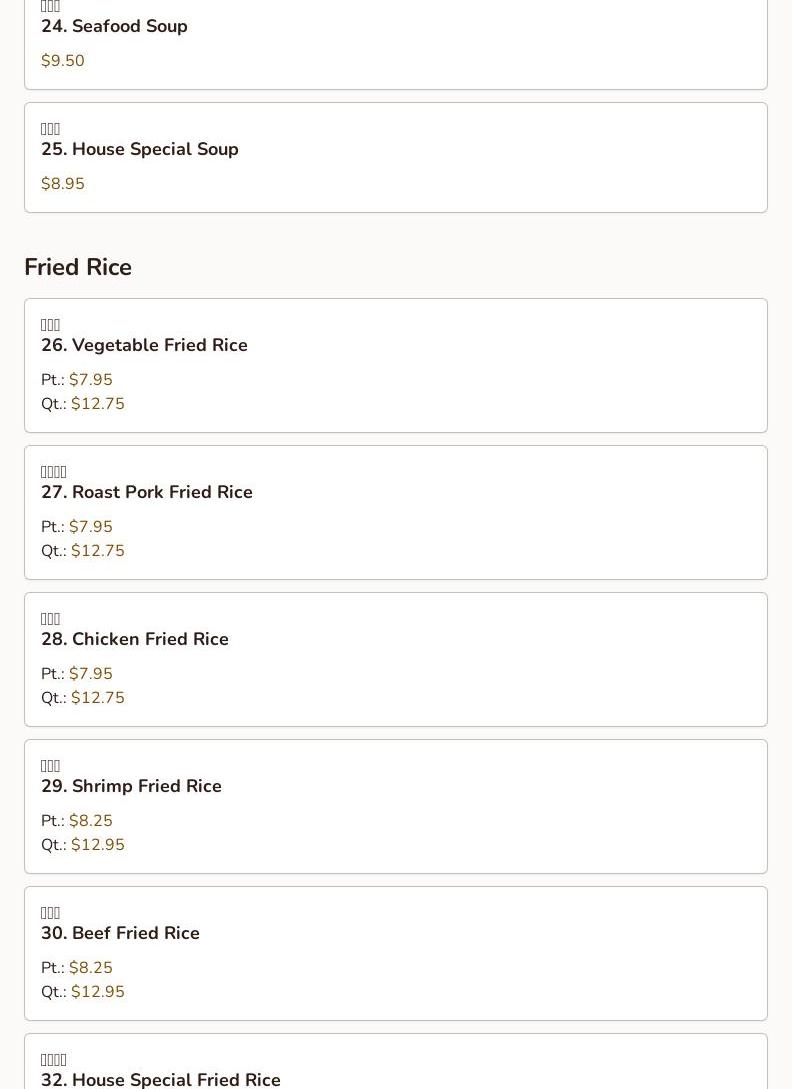Click the $9.50 Seafood Soup price
Viewport: 792px width, 1089px height.
click(63, 61)
